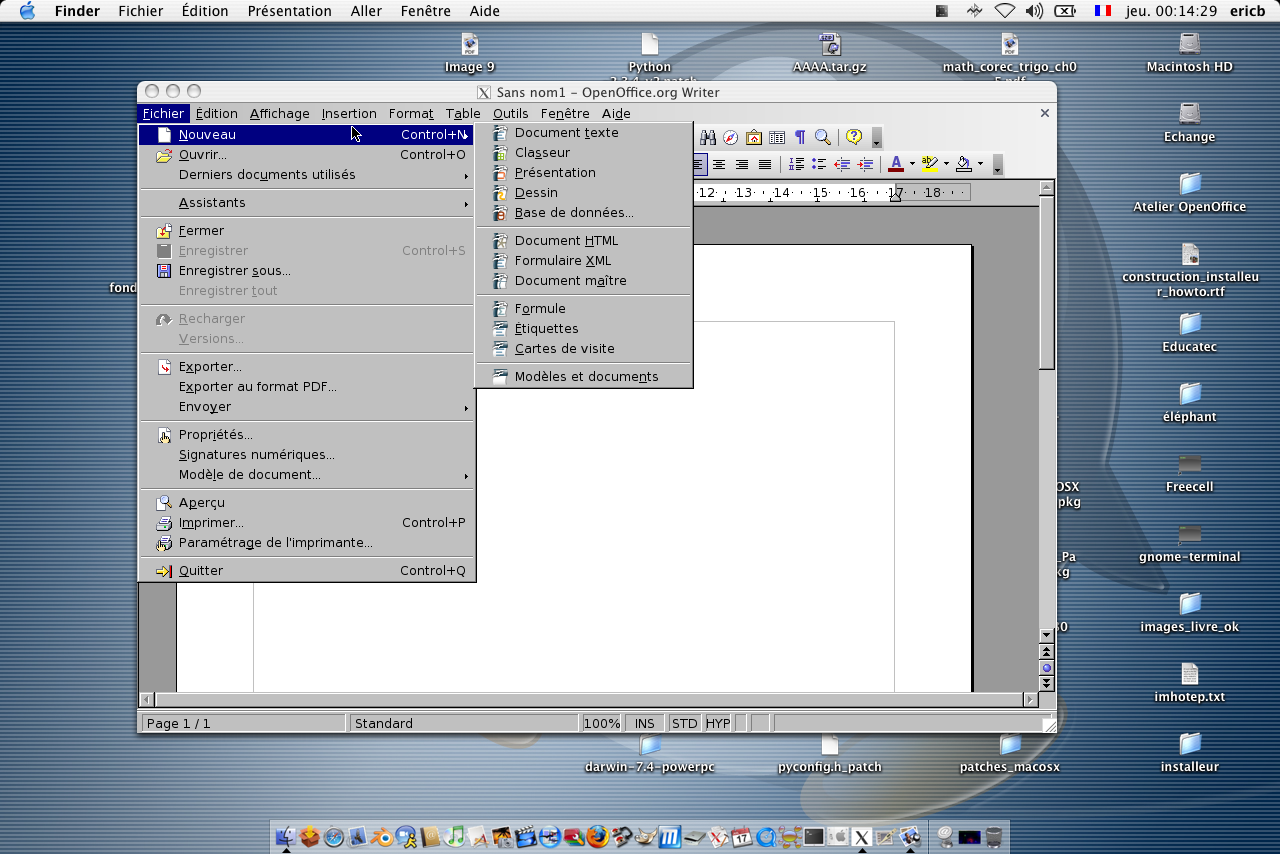This screenshot has width=1280, height=854.
Task: Open iTunes from the Dock
Action: [x=454, y=836]
